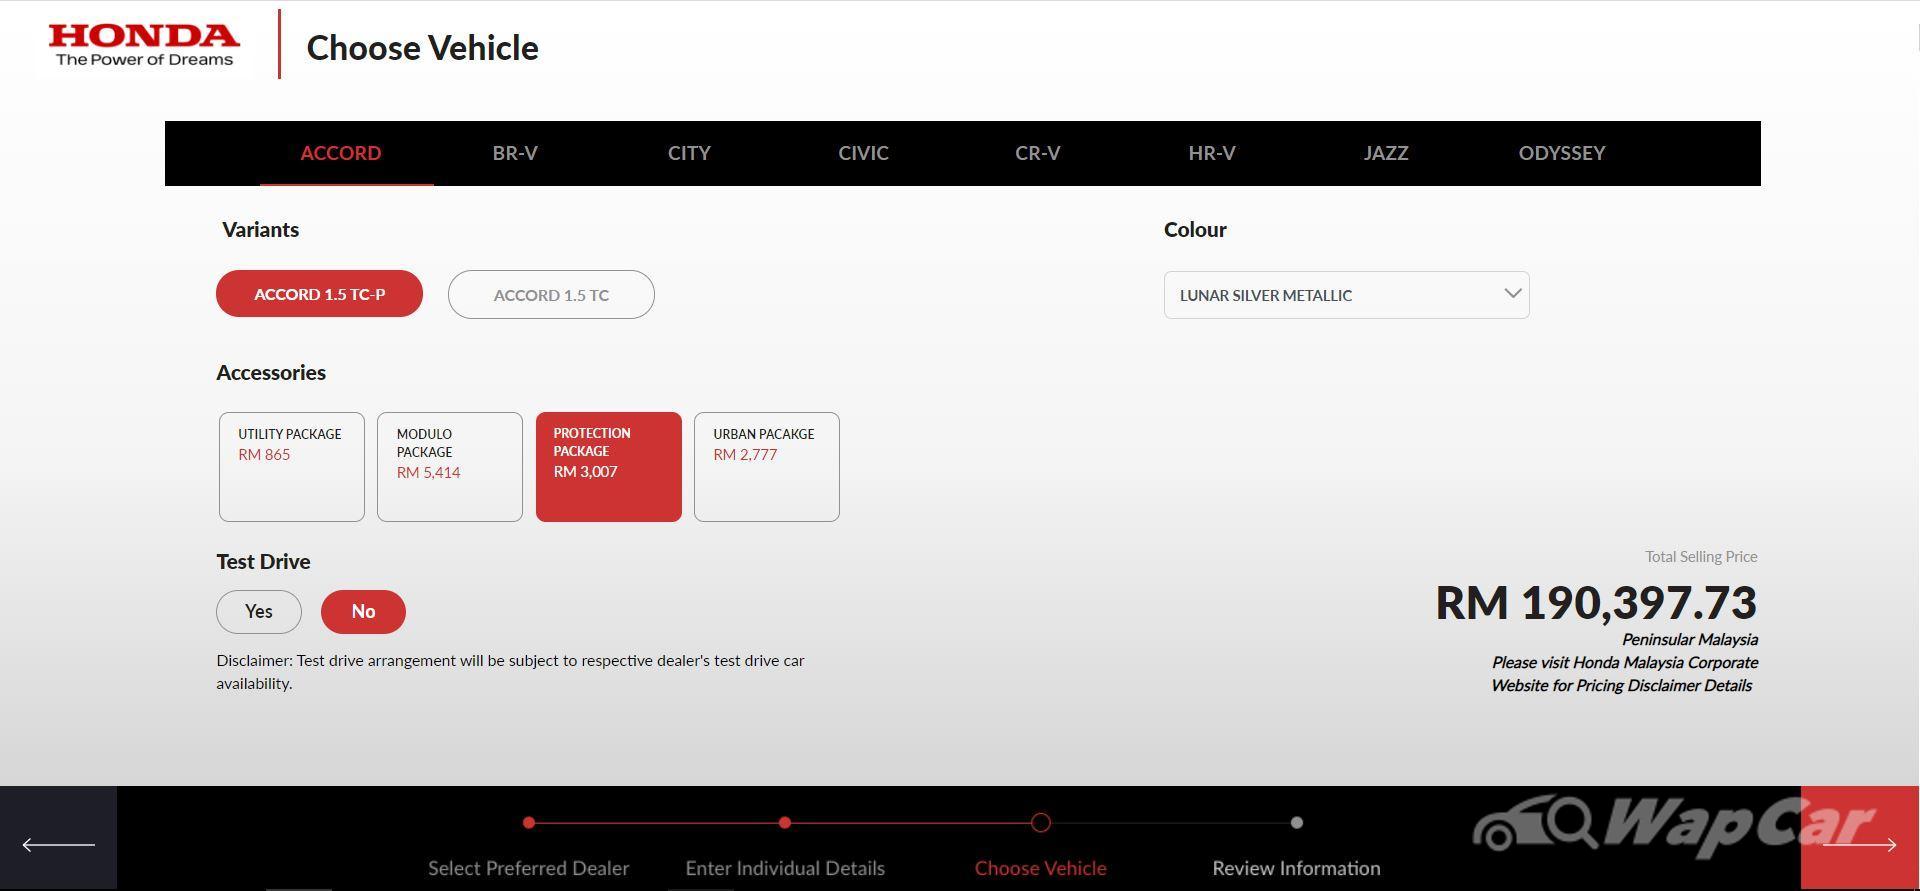The height and width of the screenshot is (891, 1920).
Task: Switch to the CR-V tab
Action: tap(1037, 153)
